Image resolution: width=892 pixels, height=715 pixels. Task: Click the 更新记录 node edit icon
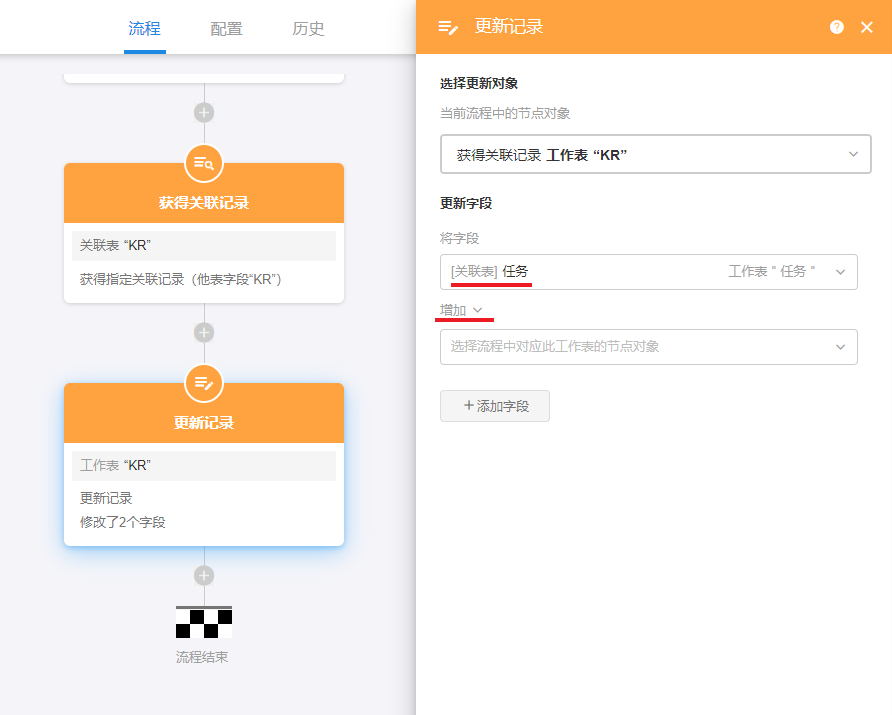point(204,383)
